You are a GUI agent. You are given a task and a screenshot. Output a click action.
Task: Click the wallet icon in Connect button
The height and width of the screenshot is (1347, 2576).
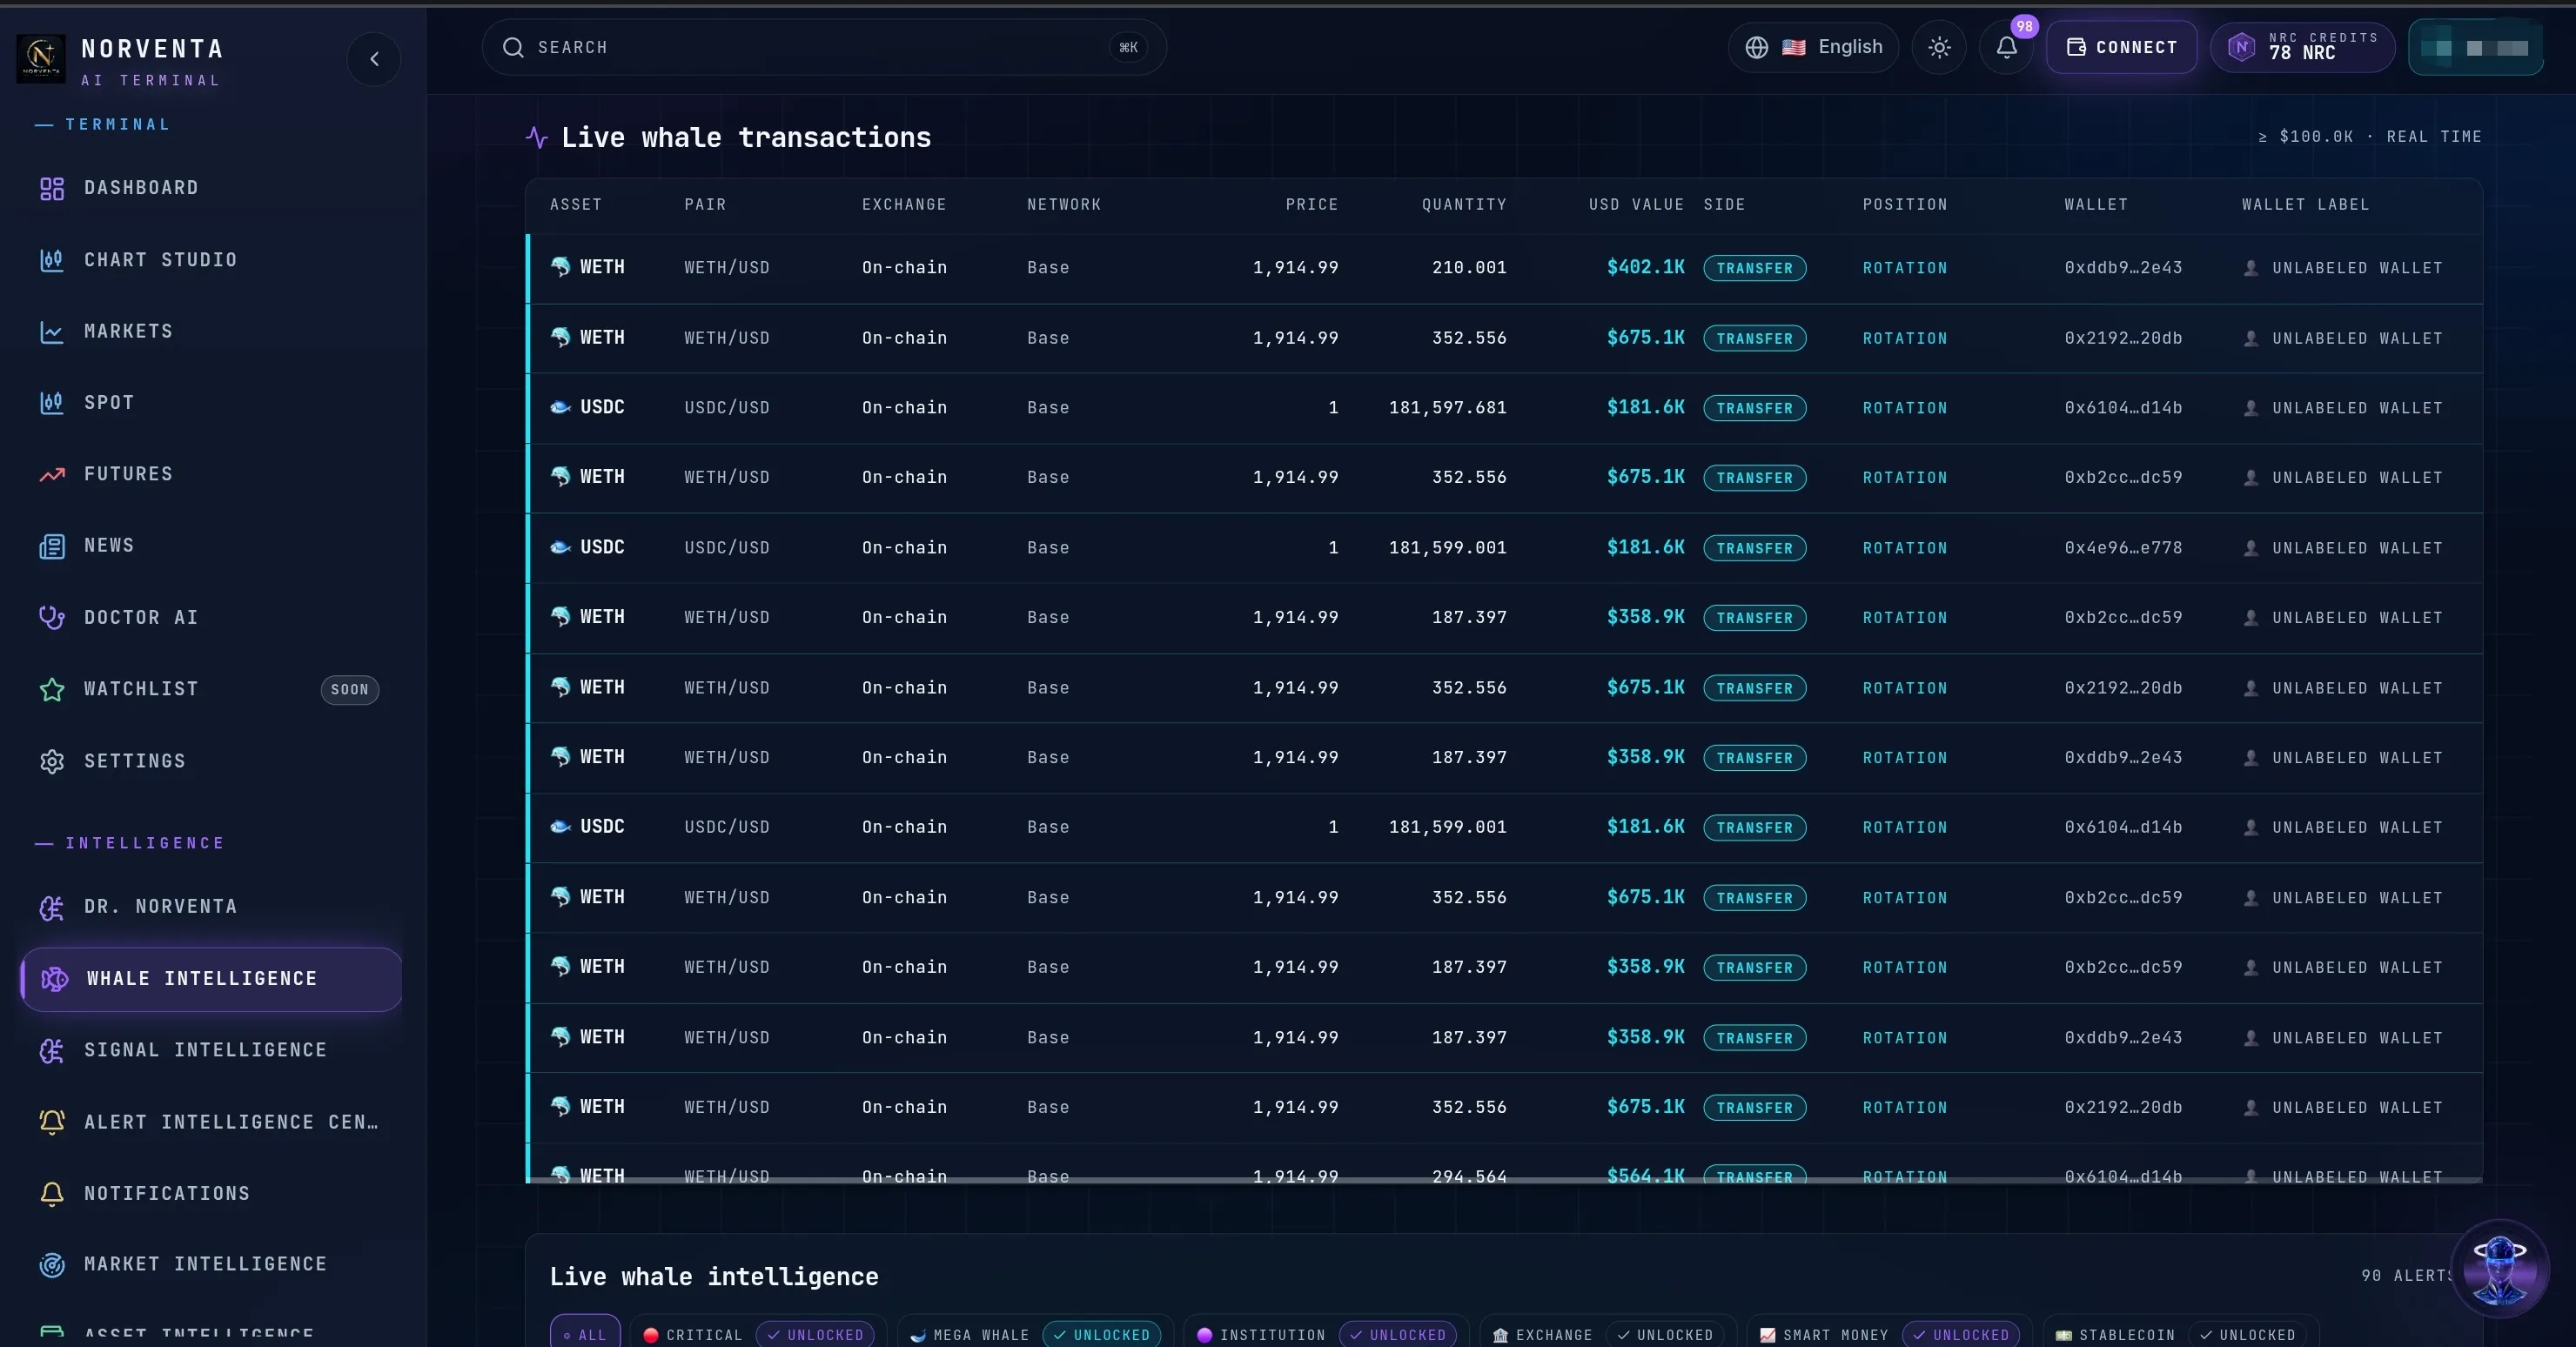[x=2076, y=47]
